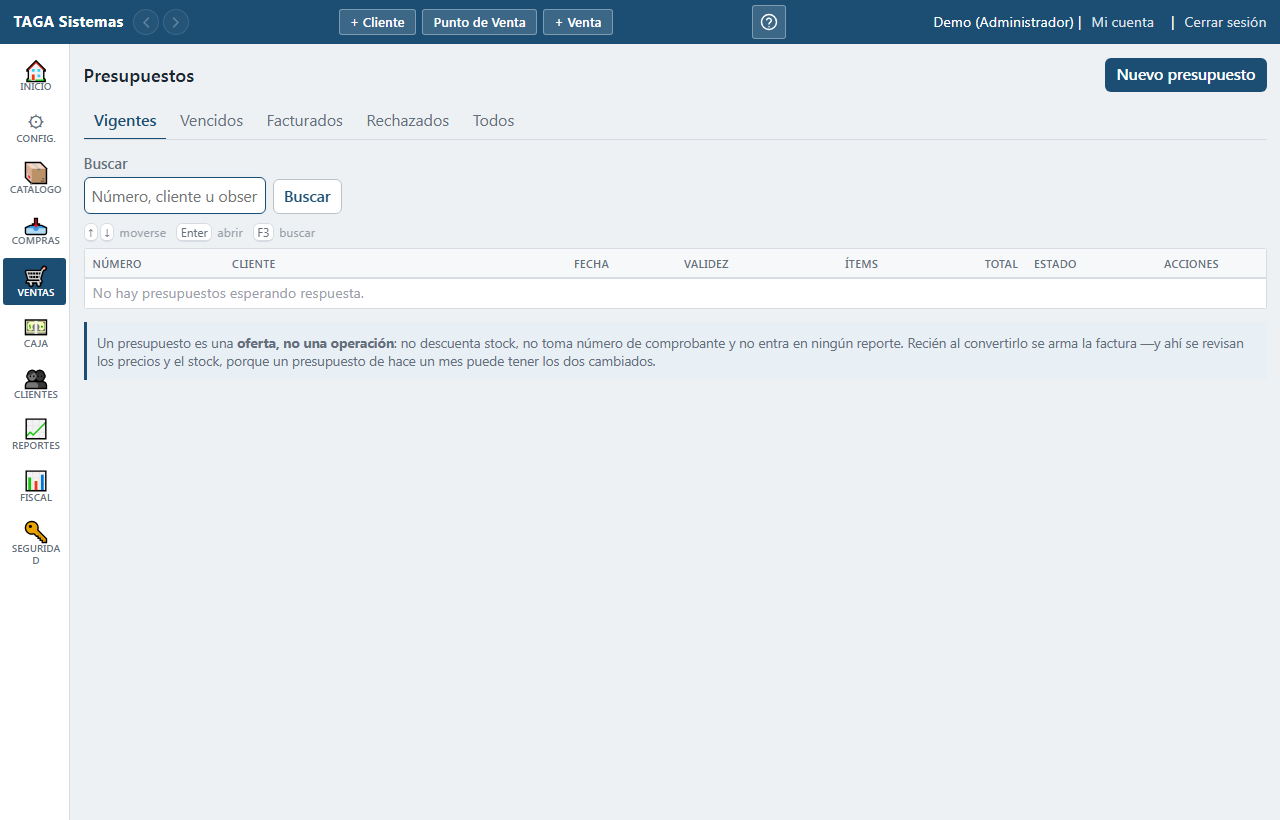The height and width of the screenshot is (820, 1280).
Task: Click the Buscar button
Action: pyautogui.click(x=307, y=196)
